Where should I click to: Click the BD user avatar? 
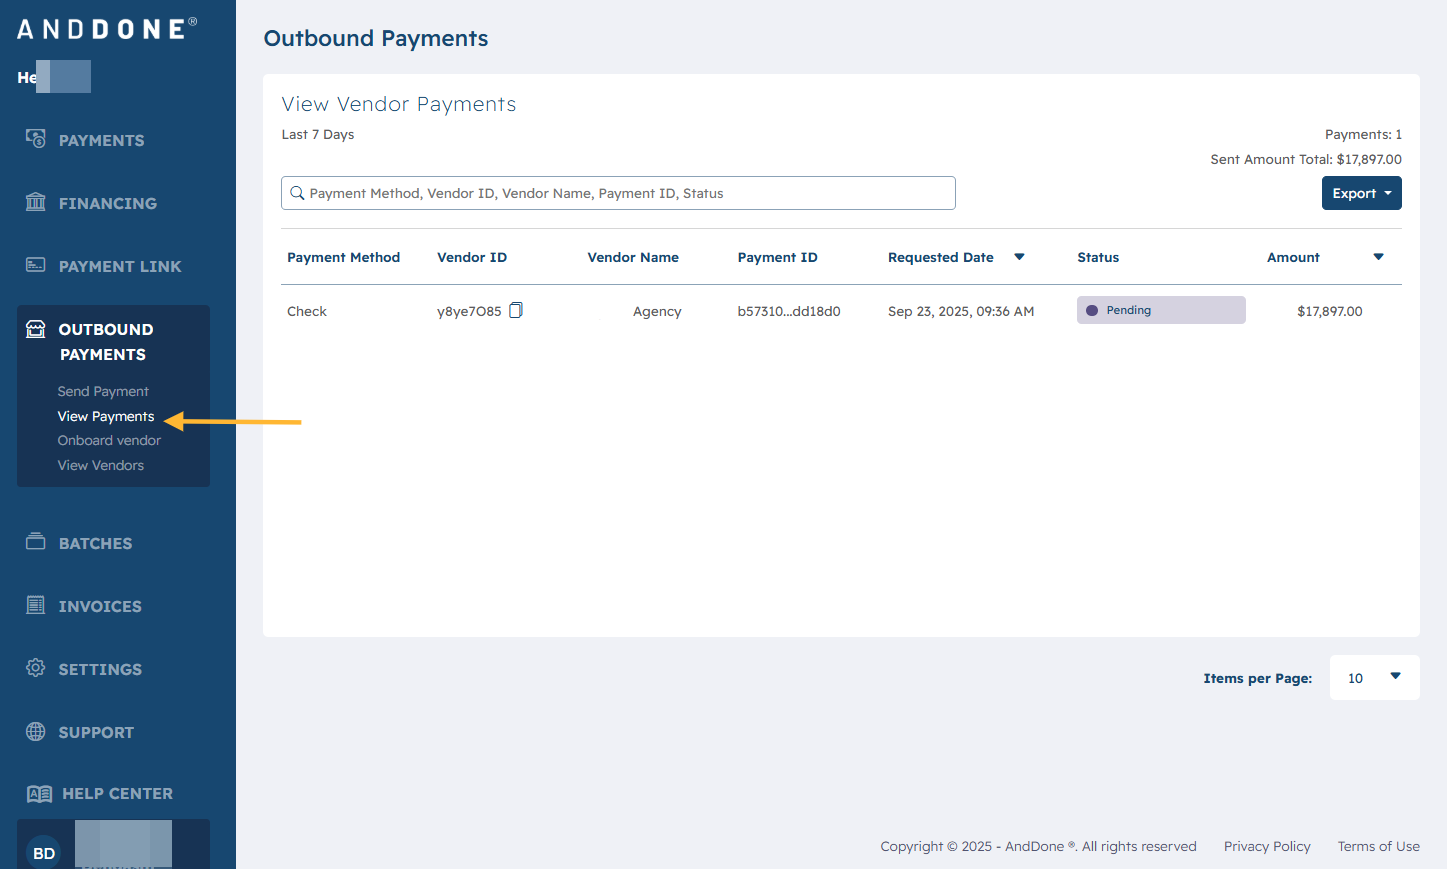[44, 852]
